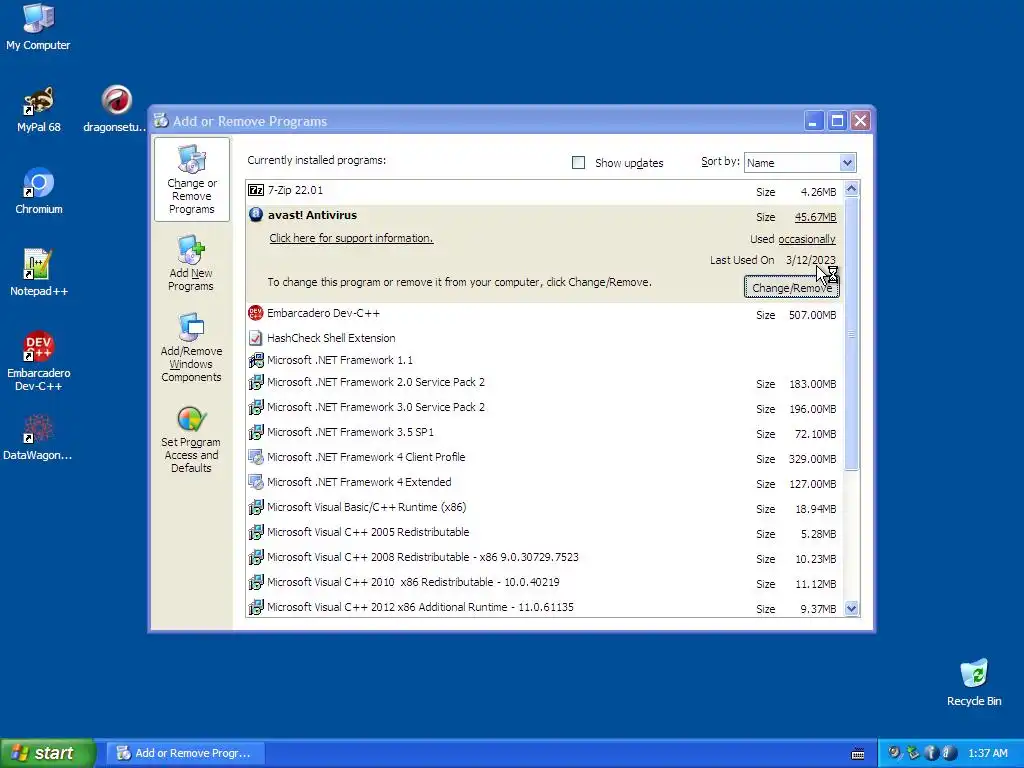Open the Start menu
Screen dimensions: 1024x768
point(47,754)
